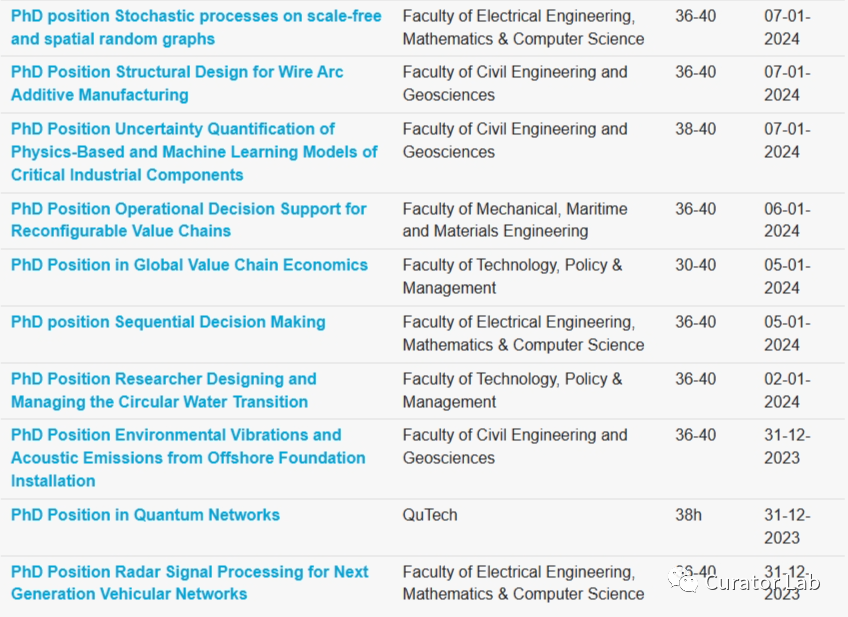Viewport: 848px width, 617px height.
Task: Open Uncertainty Quantification PhD position link
Action: click(194, 152)
